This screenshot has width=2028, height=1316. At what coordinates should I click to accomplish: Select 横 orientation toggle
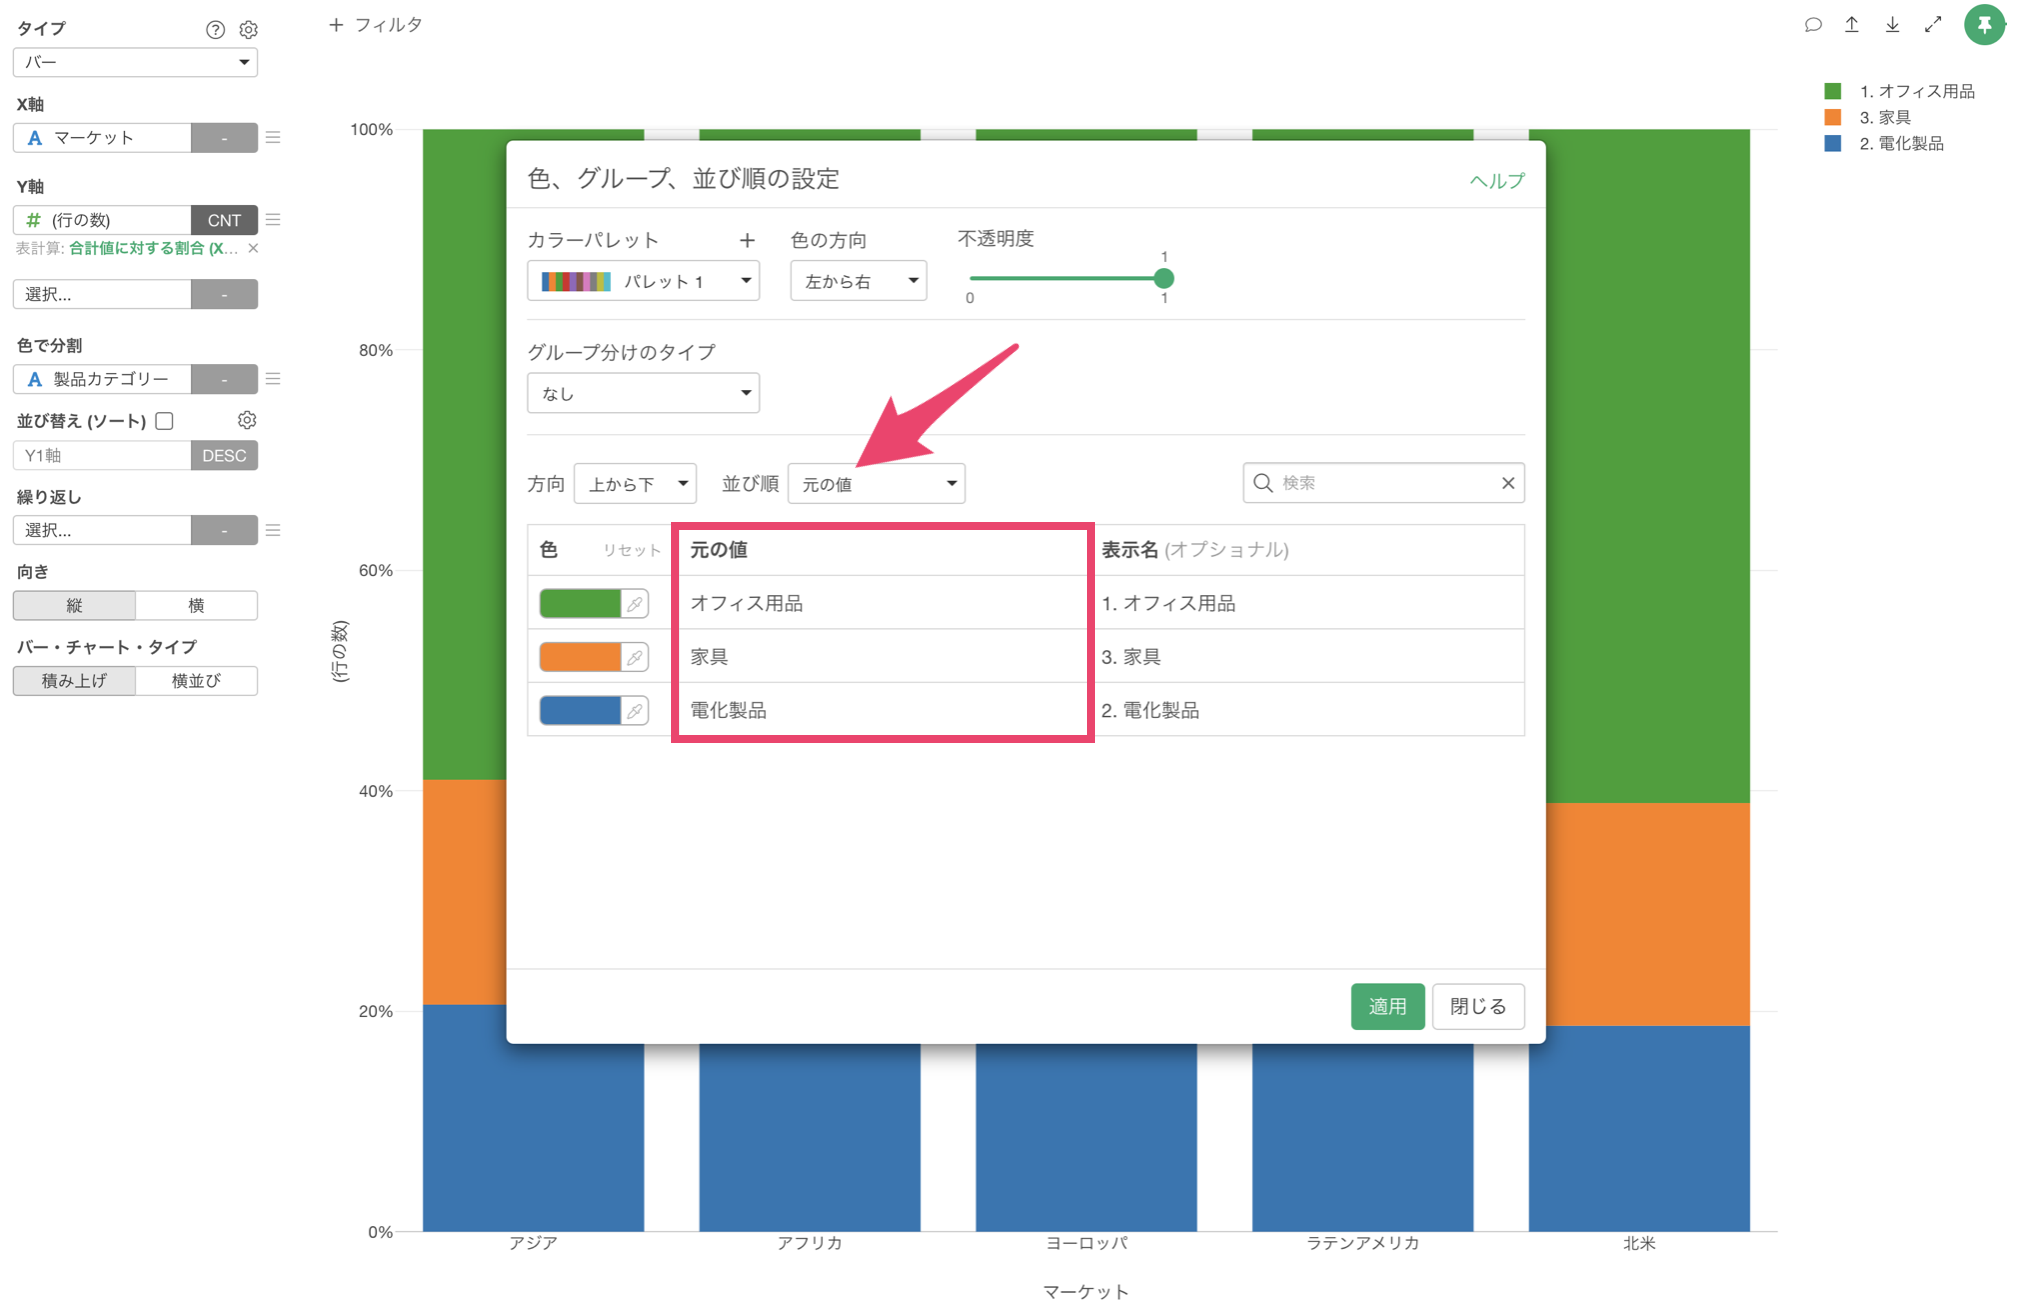(196, 605)
